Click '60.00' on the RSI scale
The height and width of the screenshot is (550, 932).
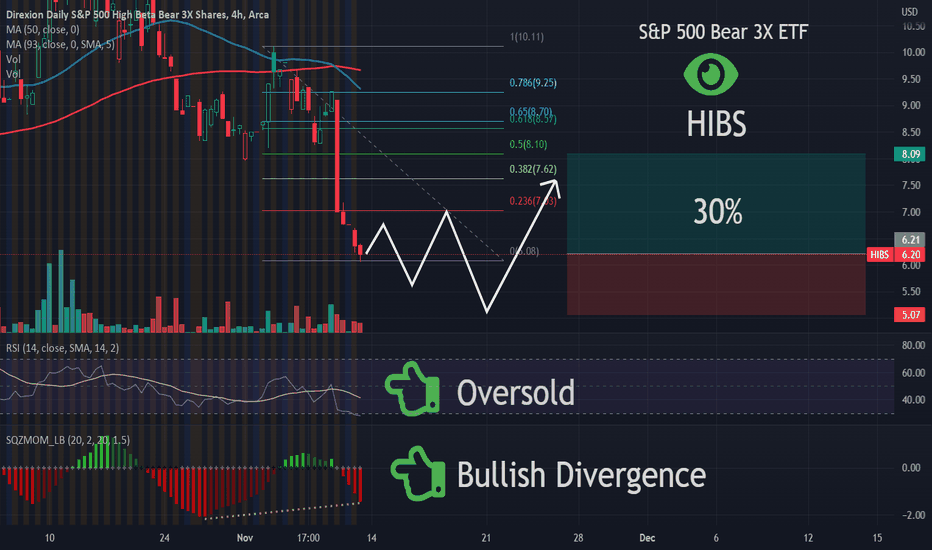[x=913, y=373]
